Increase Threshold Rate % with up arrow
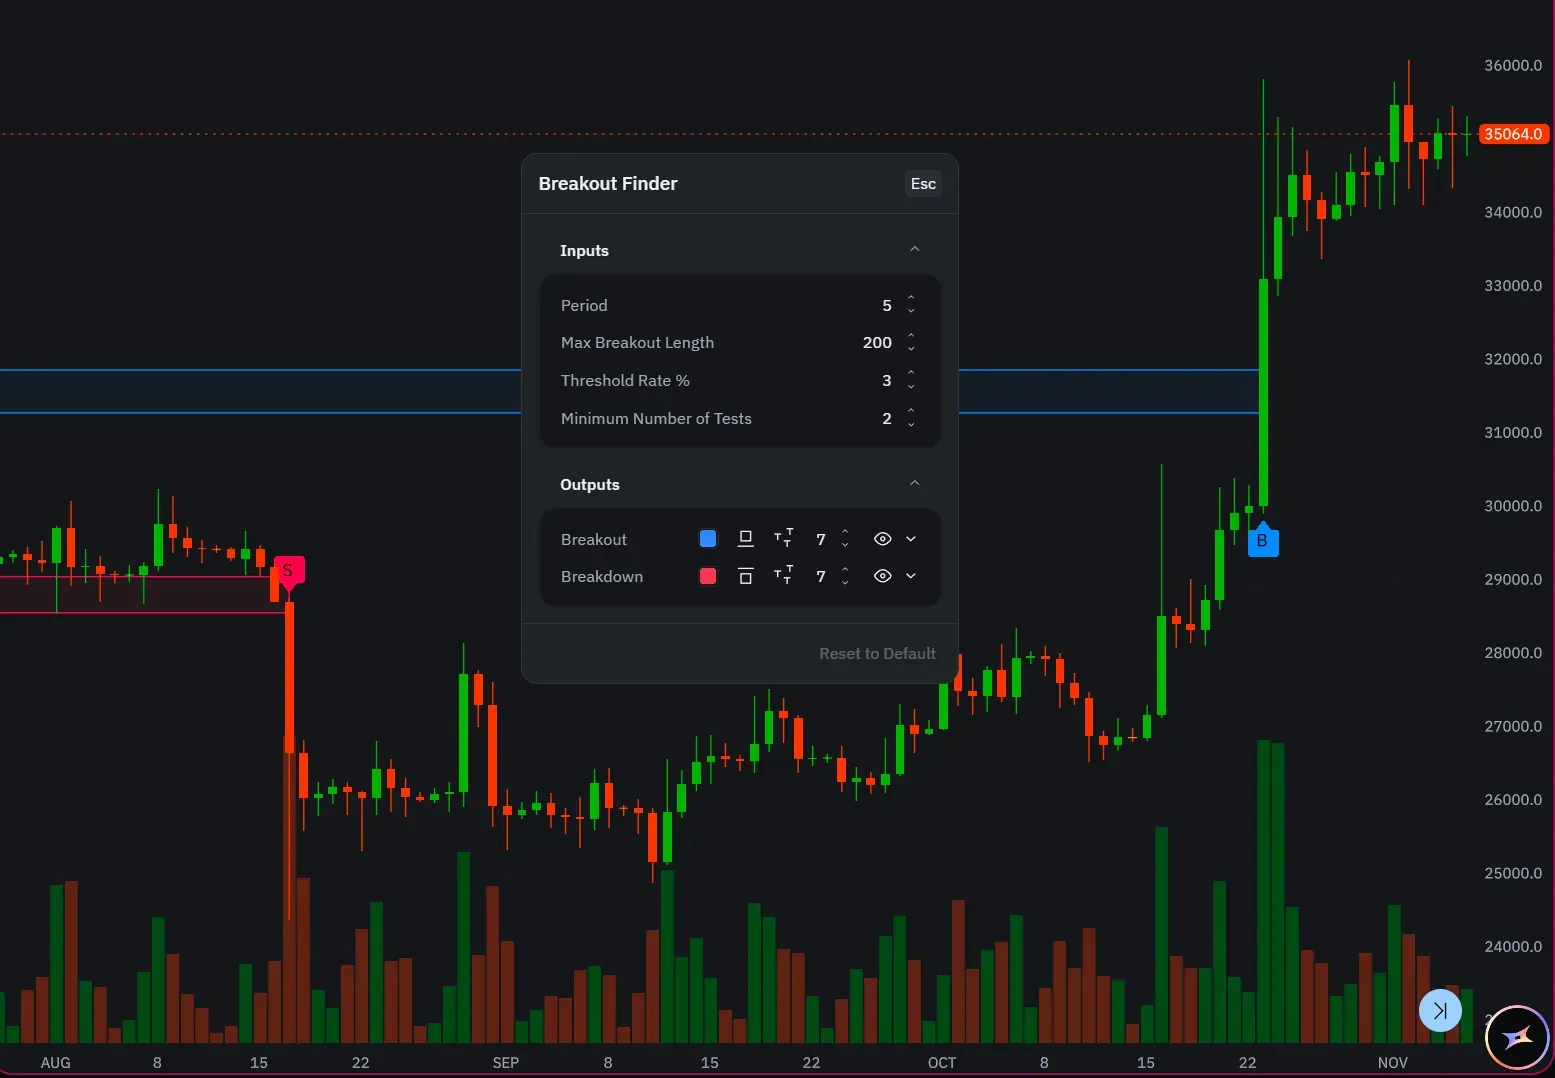Viewport: 1555px width, 1078px height. coord(911,374)
